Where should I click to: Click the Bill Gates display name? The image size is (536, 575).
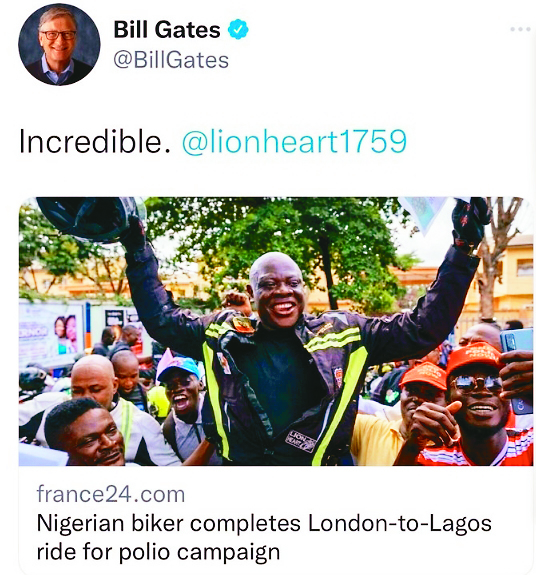coord(167,29)
